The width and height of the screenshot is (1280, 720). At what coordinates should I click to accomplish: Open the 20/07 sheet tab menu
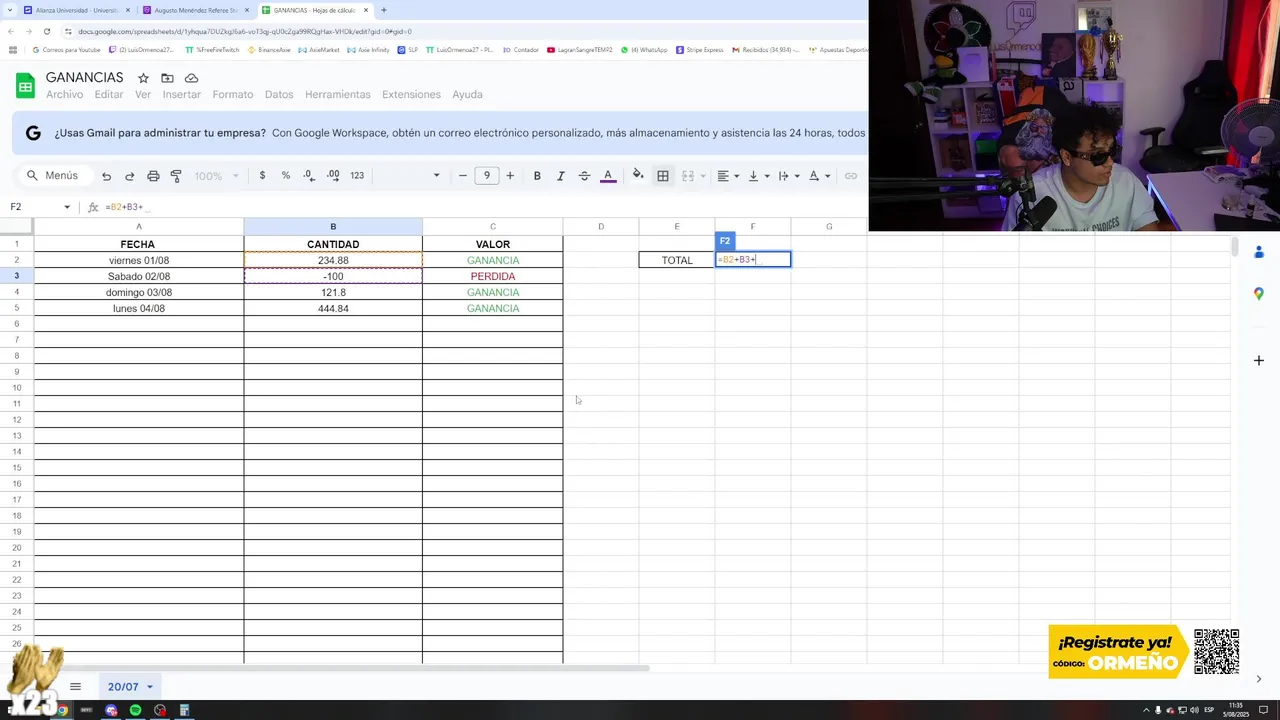150,687
